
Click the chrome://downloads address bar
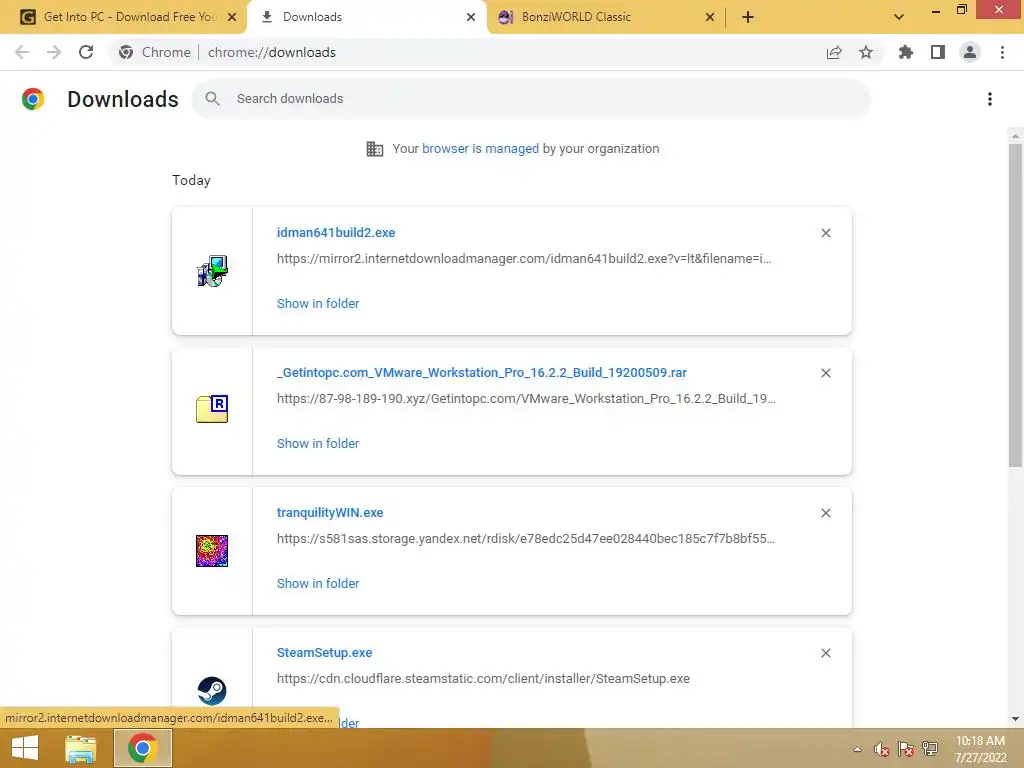click(272, 52)
